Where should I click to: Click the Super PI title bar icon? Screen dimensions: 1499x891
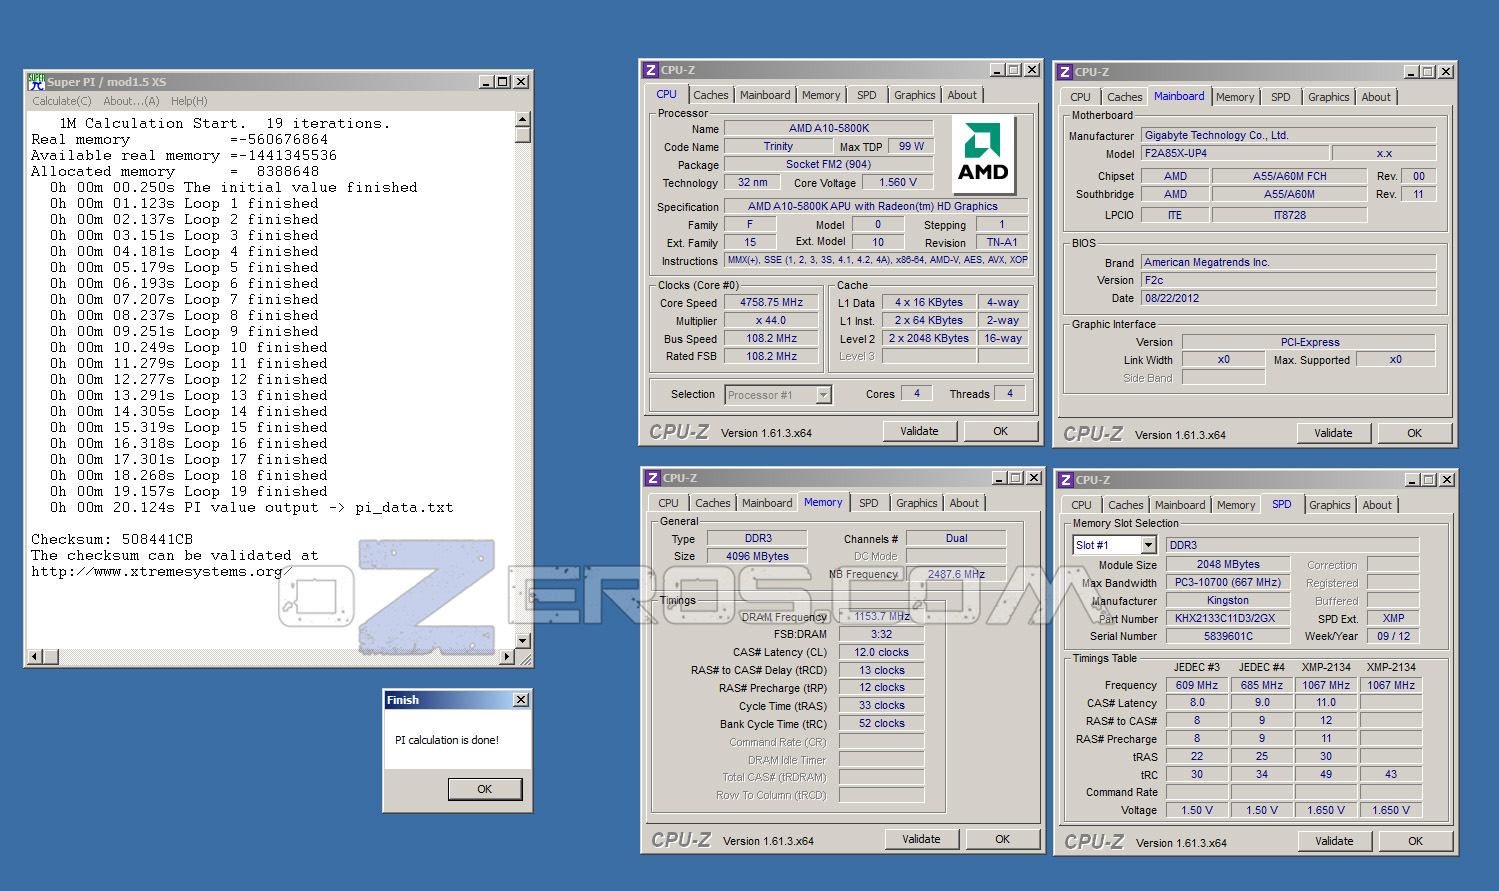click(x=36, y=81)
